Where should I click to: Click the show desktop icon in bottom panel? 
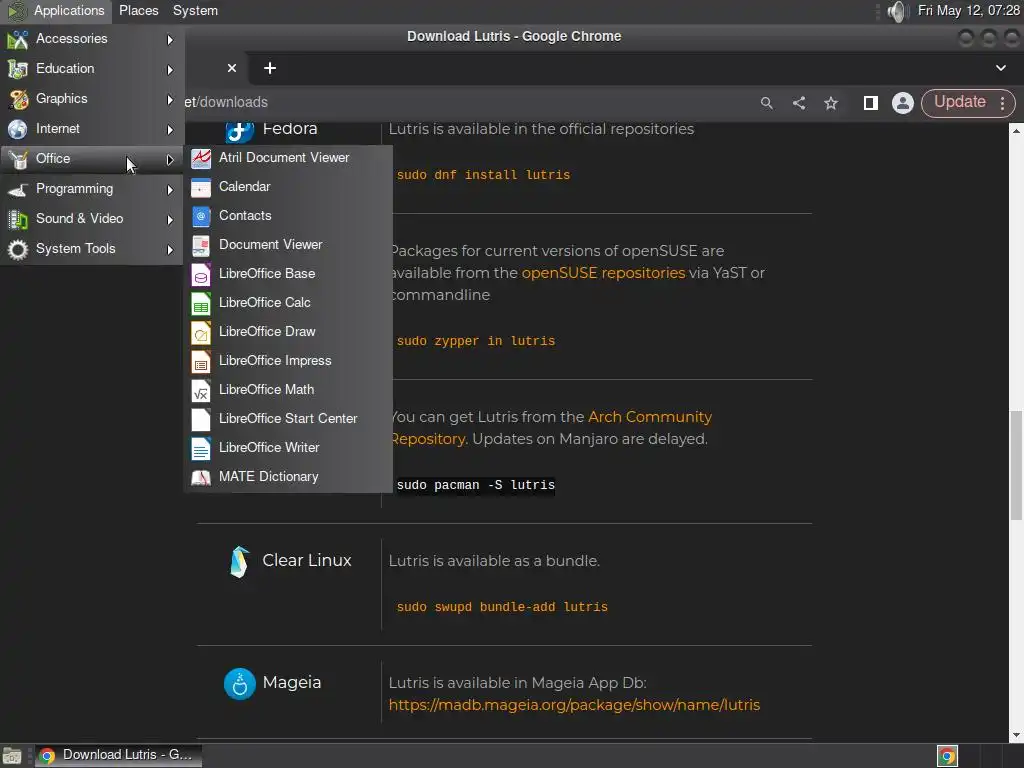point(12,756)
